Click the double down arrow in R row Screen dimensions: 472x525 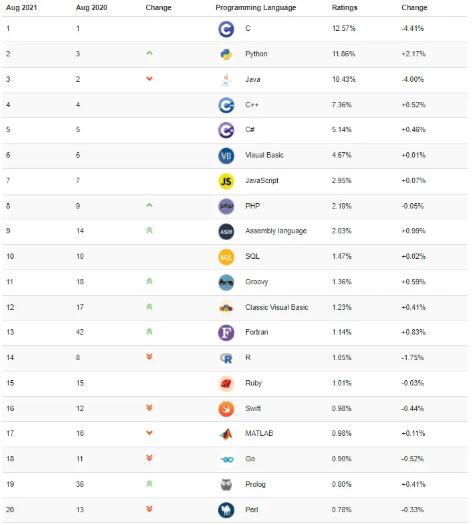(x=149, y=357)
